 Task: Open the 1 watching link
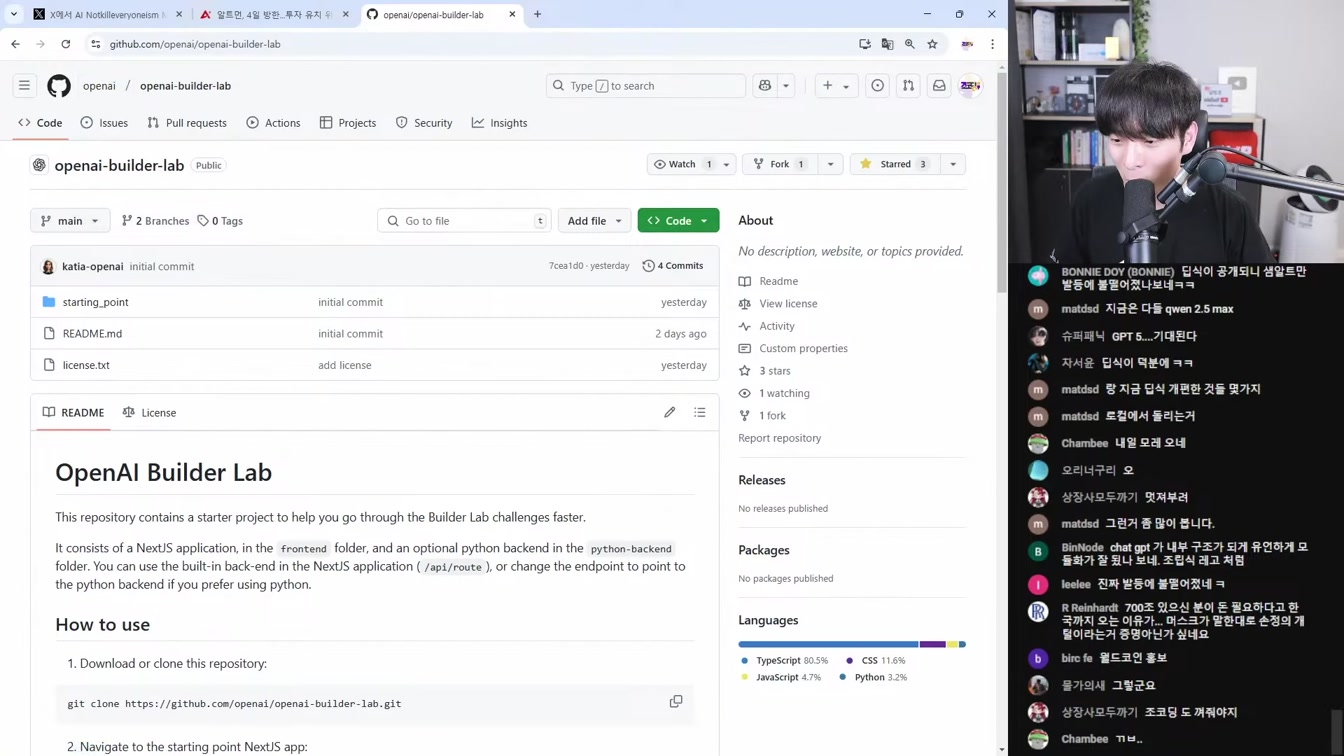(784, 393)
